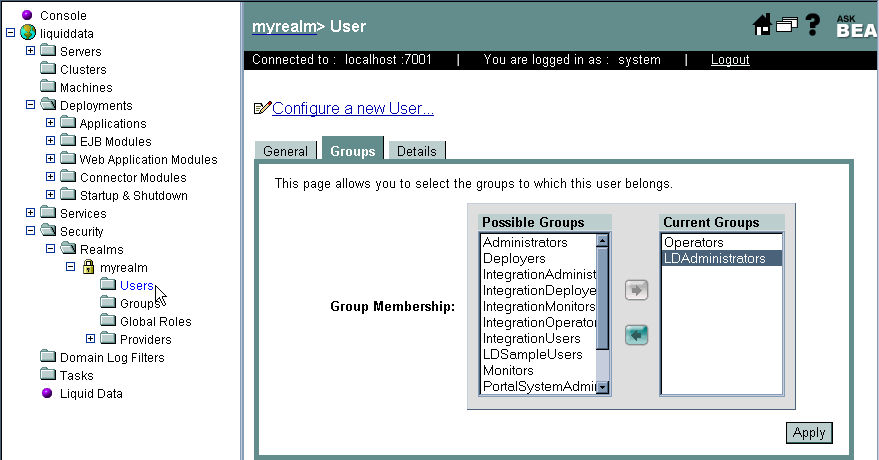Click the Machines folder icon
The width and height of the screenshot is (879, 460).
click(48, 86)
